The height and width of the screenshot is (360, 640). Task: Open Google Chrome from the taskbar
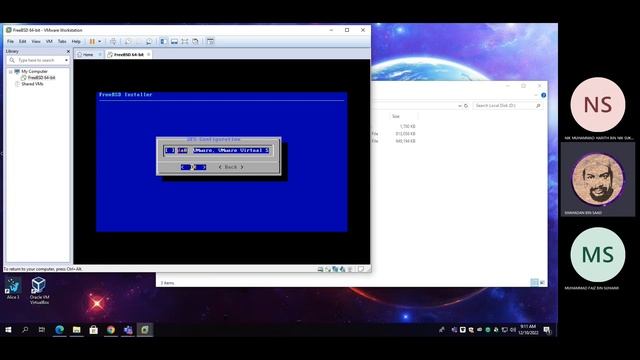111,330
